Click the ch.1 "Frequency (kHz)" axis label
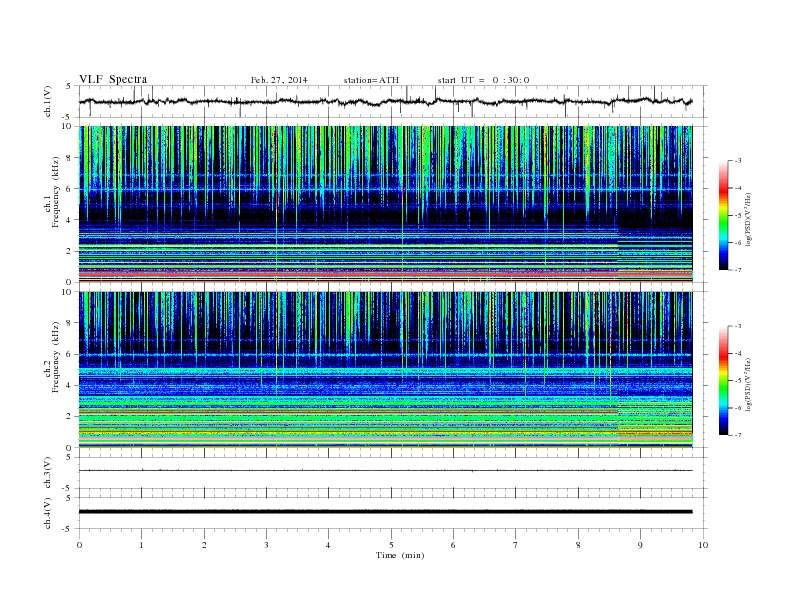Viewport: 792px width, 612px height. click(56, 192)
